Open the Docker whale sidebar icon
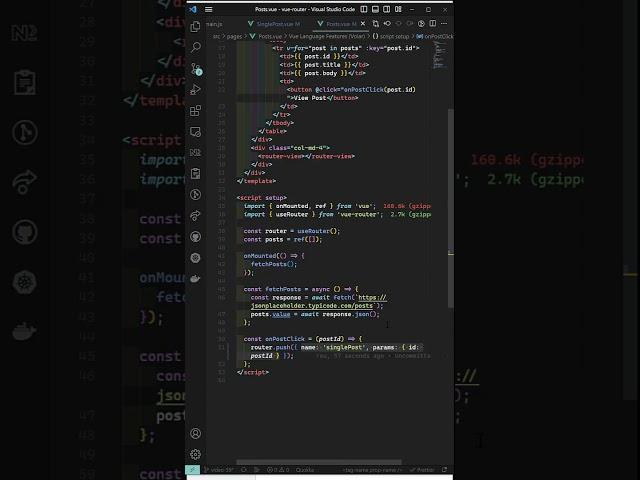This screenshot has width=640, height=480. pyautogui.click(x=196, y=279)
